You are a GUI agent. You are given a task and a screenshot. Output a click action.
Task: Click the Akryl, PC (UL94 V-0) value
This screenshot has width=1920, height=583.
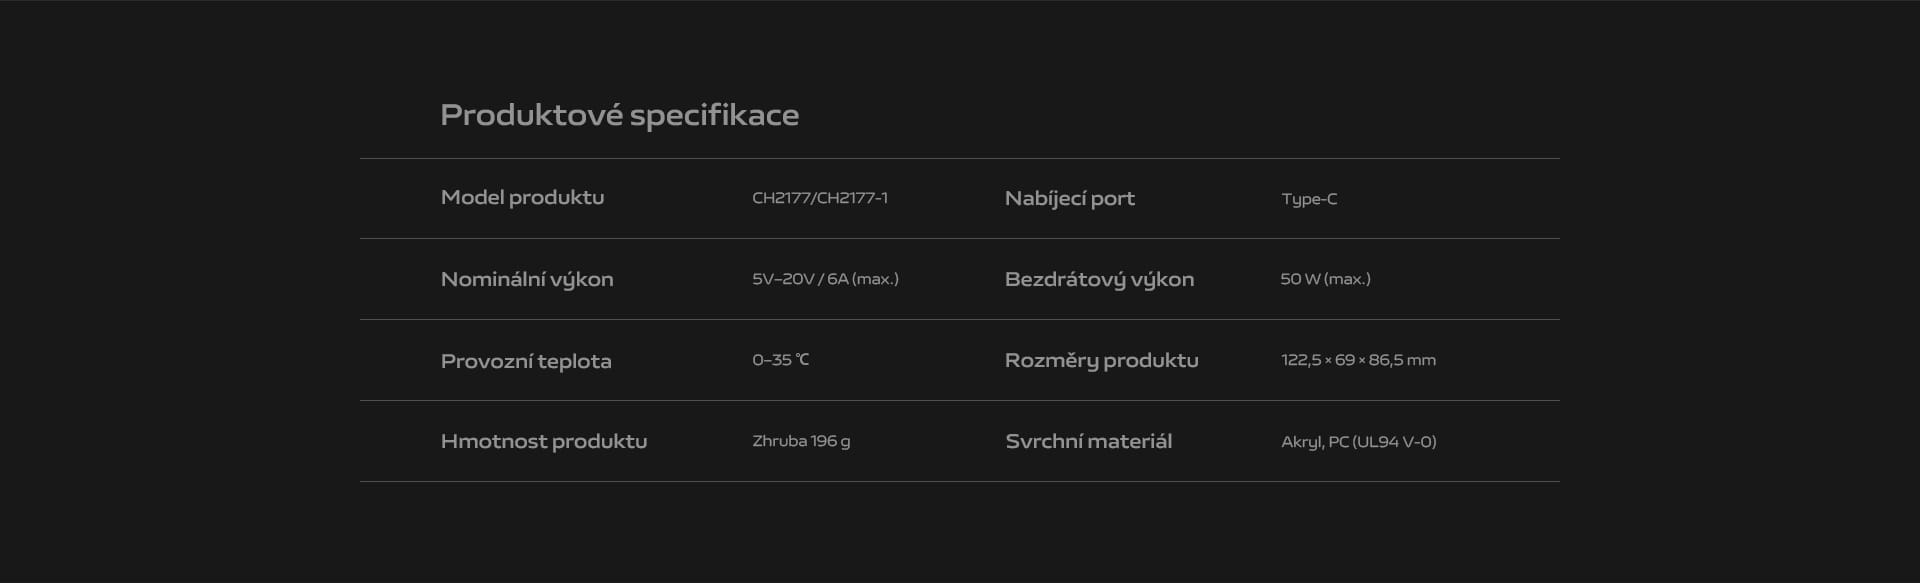[x=1358, y=442]
